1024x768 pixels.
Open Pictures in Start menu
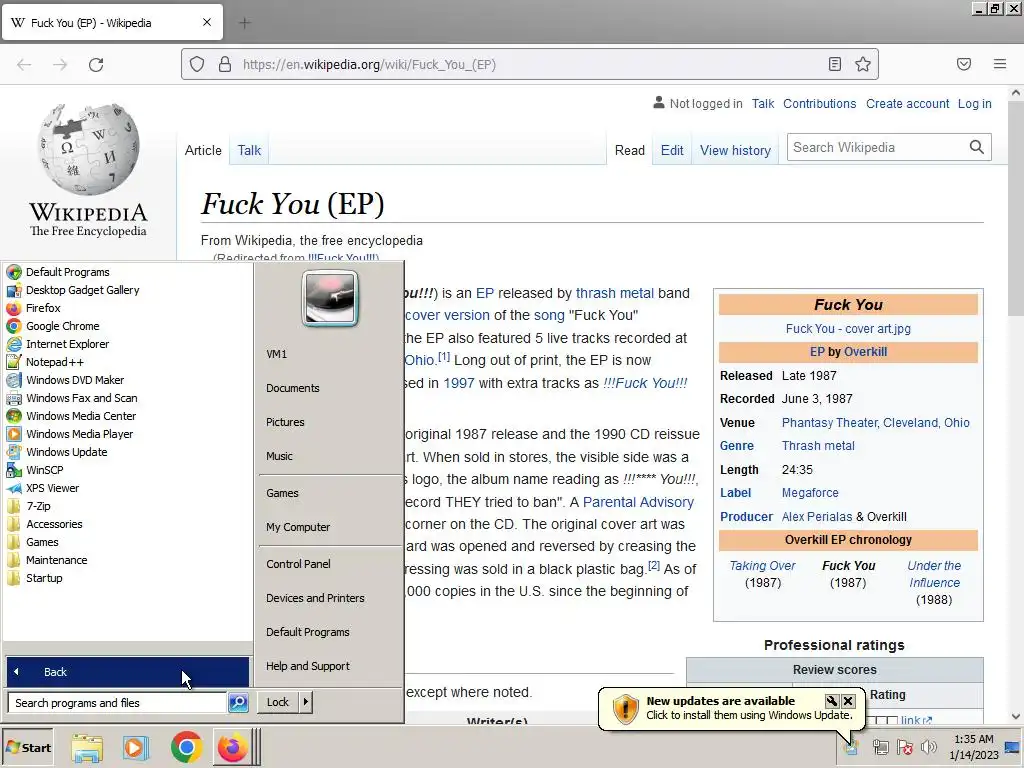[x=285, y=422]
